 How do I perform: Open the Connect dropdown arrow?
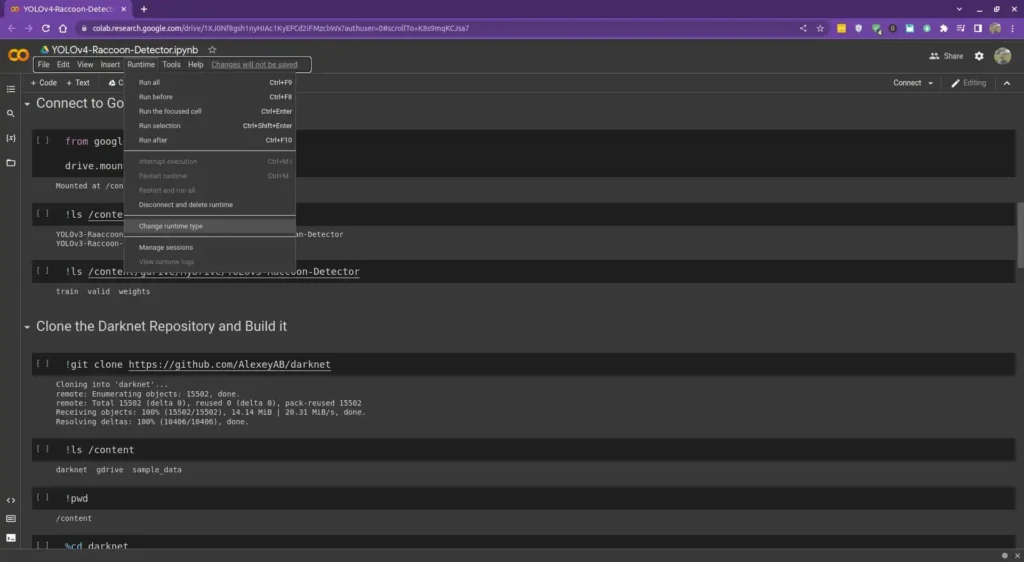931,83
